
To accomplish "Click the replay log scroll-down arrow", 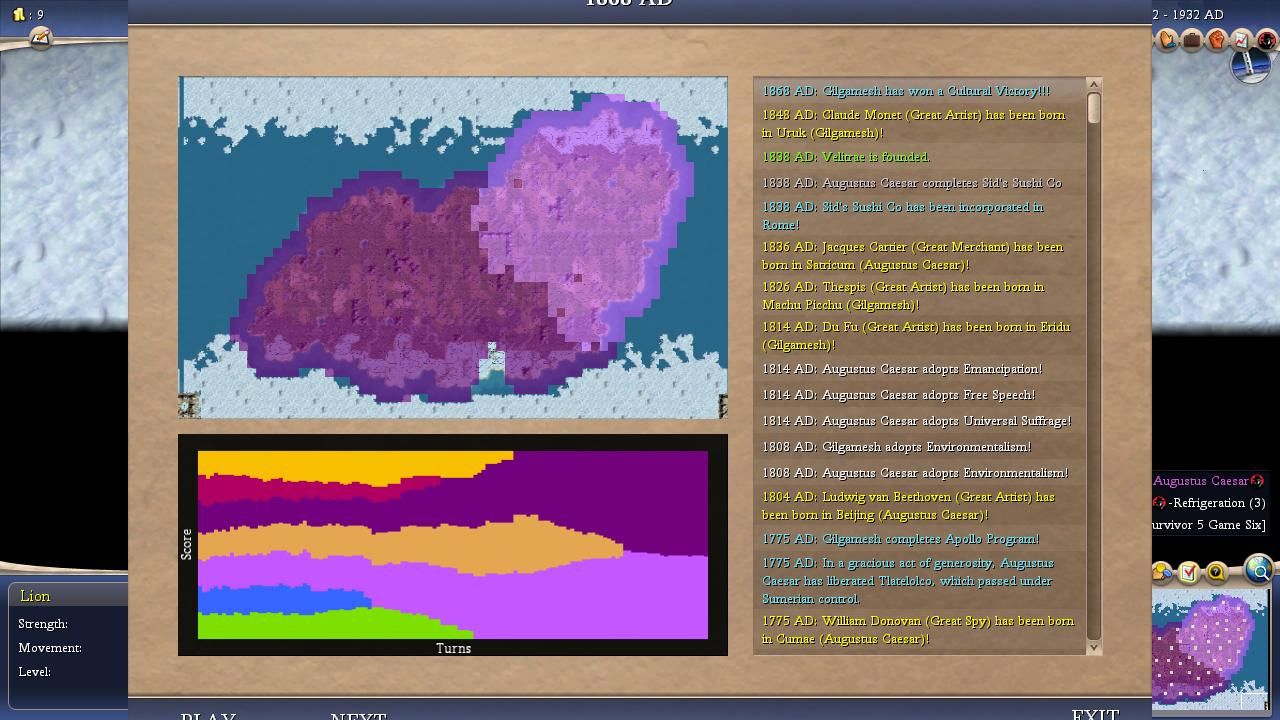I will point(1093,647).
